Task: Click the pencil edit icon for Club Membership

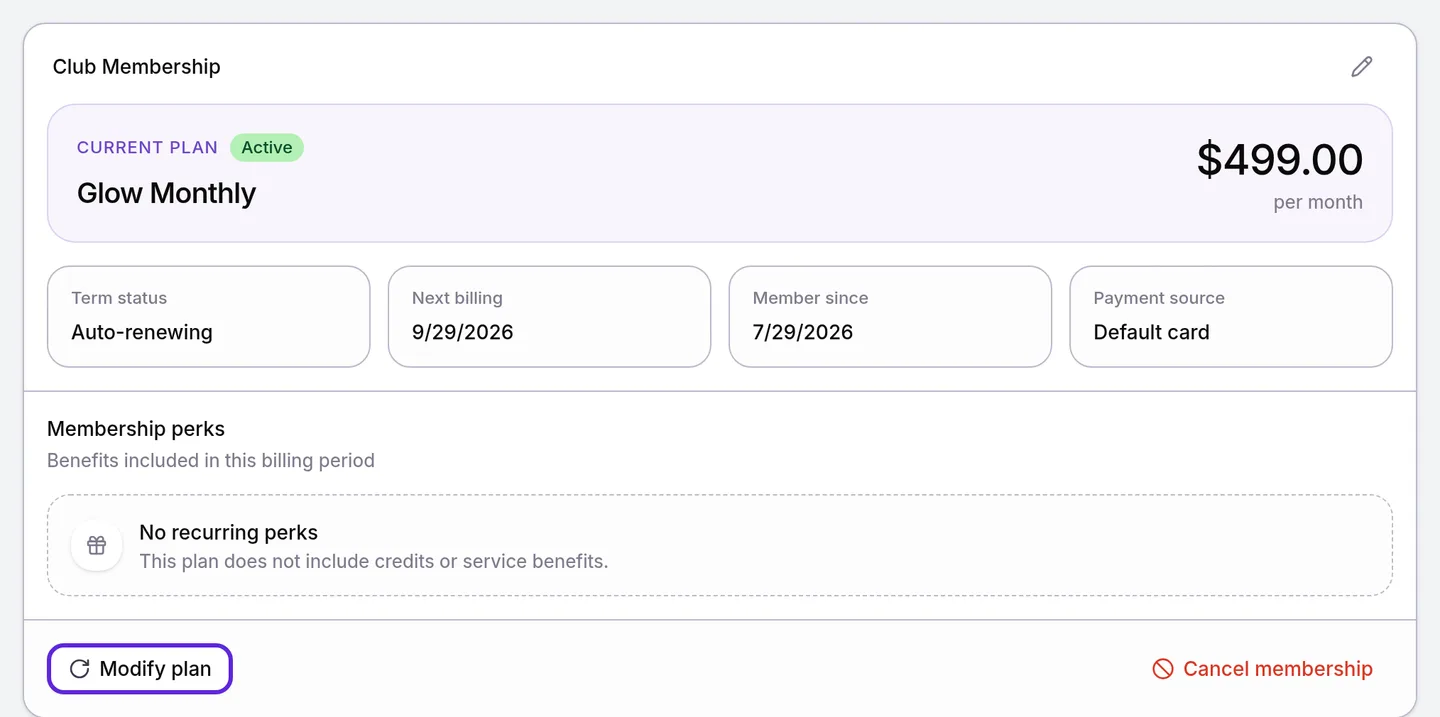Action: tap(1361, 67)
